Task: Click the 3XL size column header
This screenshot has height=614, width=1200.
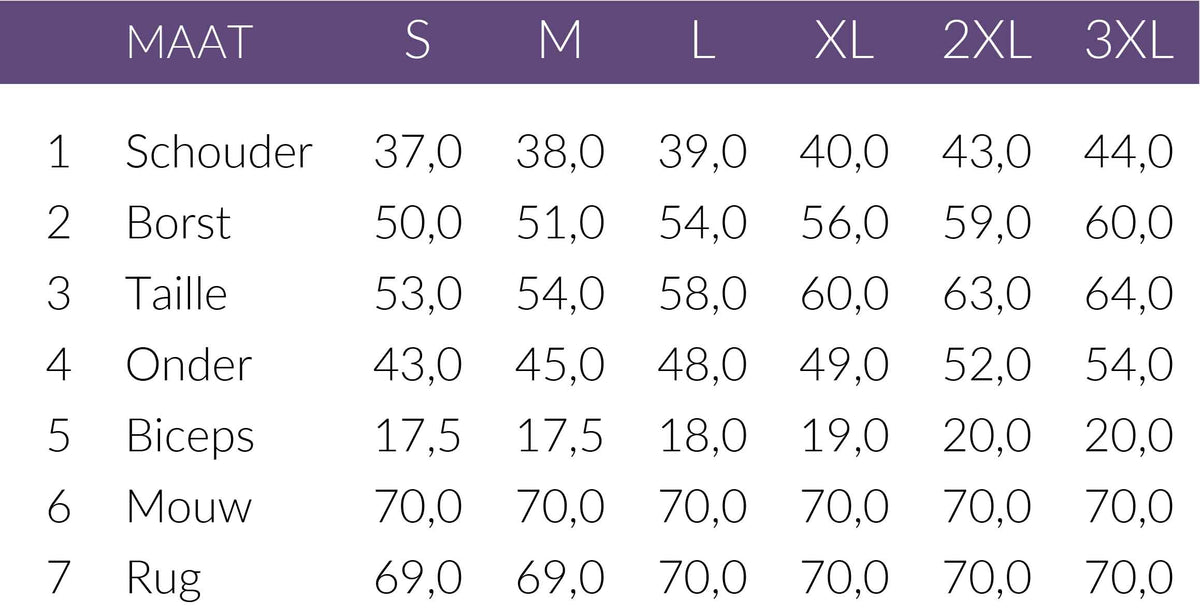Action: coord(1128,42)
